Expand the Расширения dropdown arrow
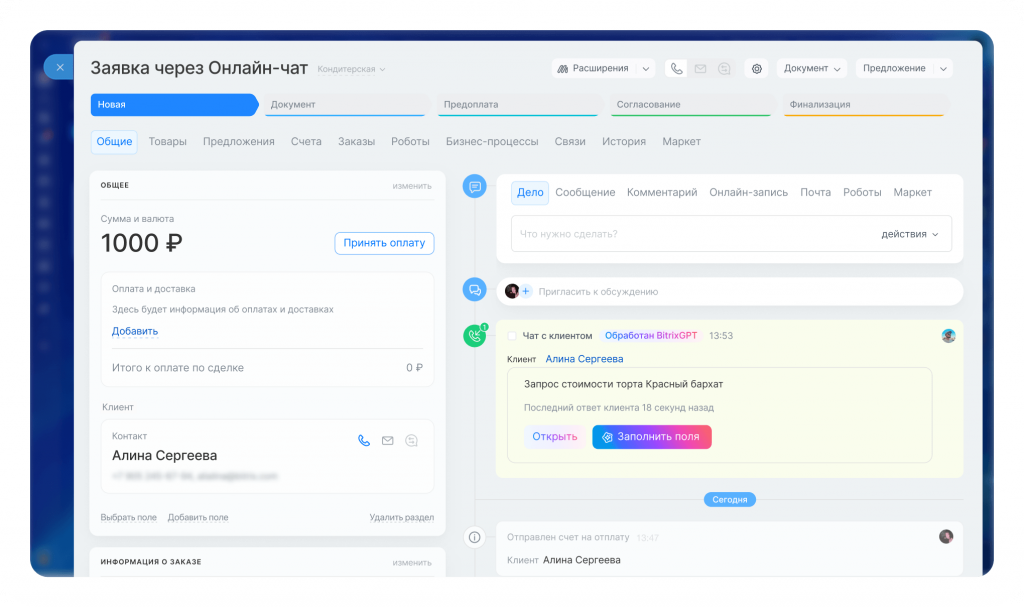This screenshot has height=607, width=1024. pyautogui.click(x=645, y=69)
